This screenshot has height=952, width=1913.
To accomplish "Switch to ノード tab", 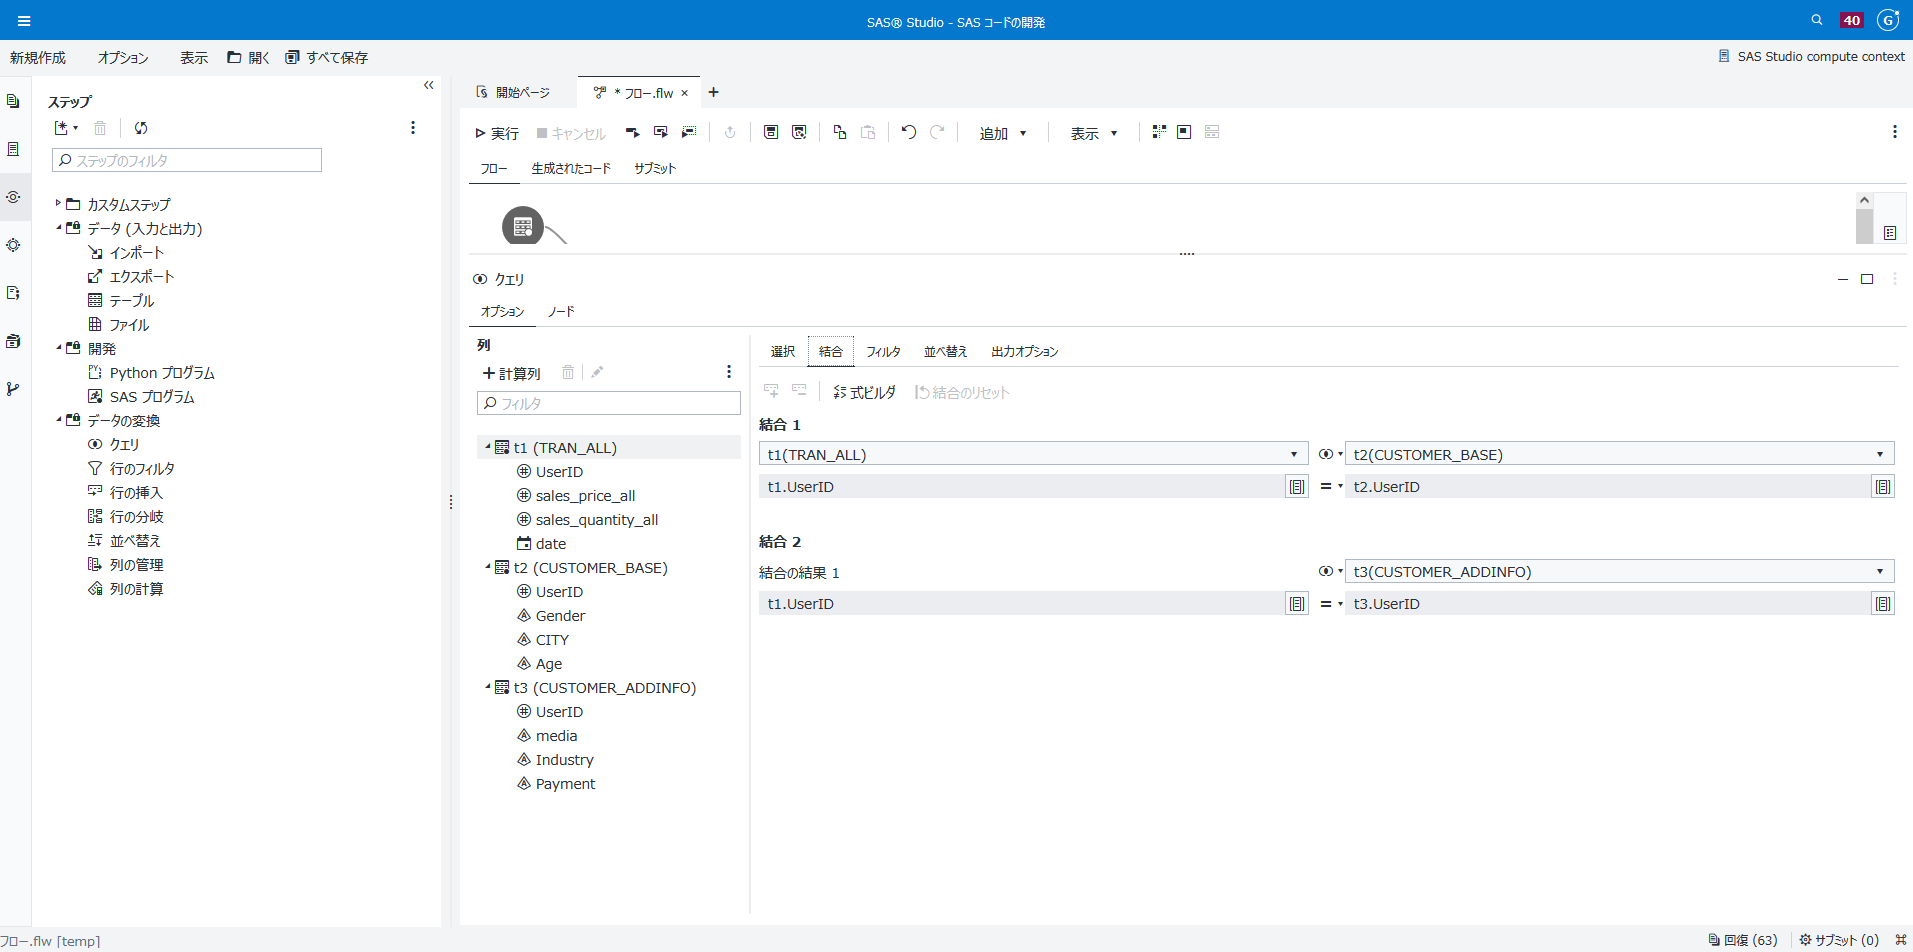I will (x=561, y=311).
